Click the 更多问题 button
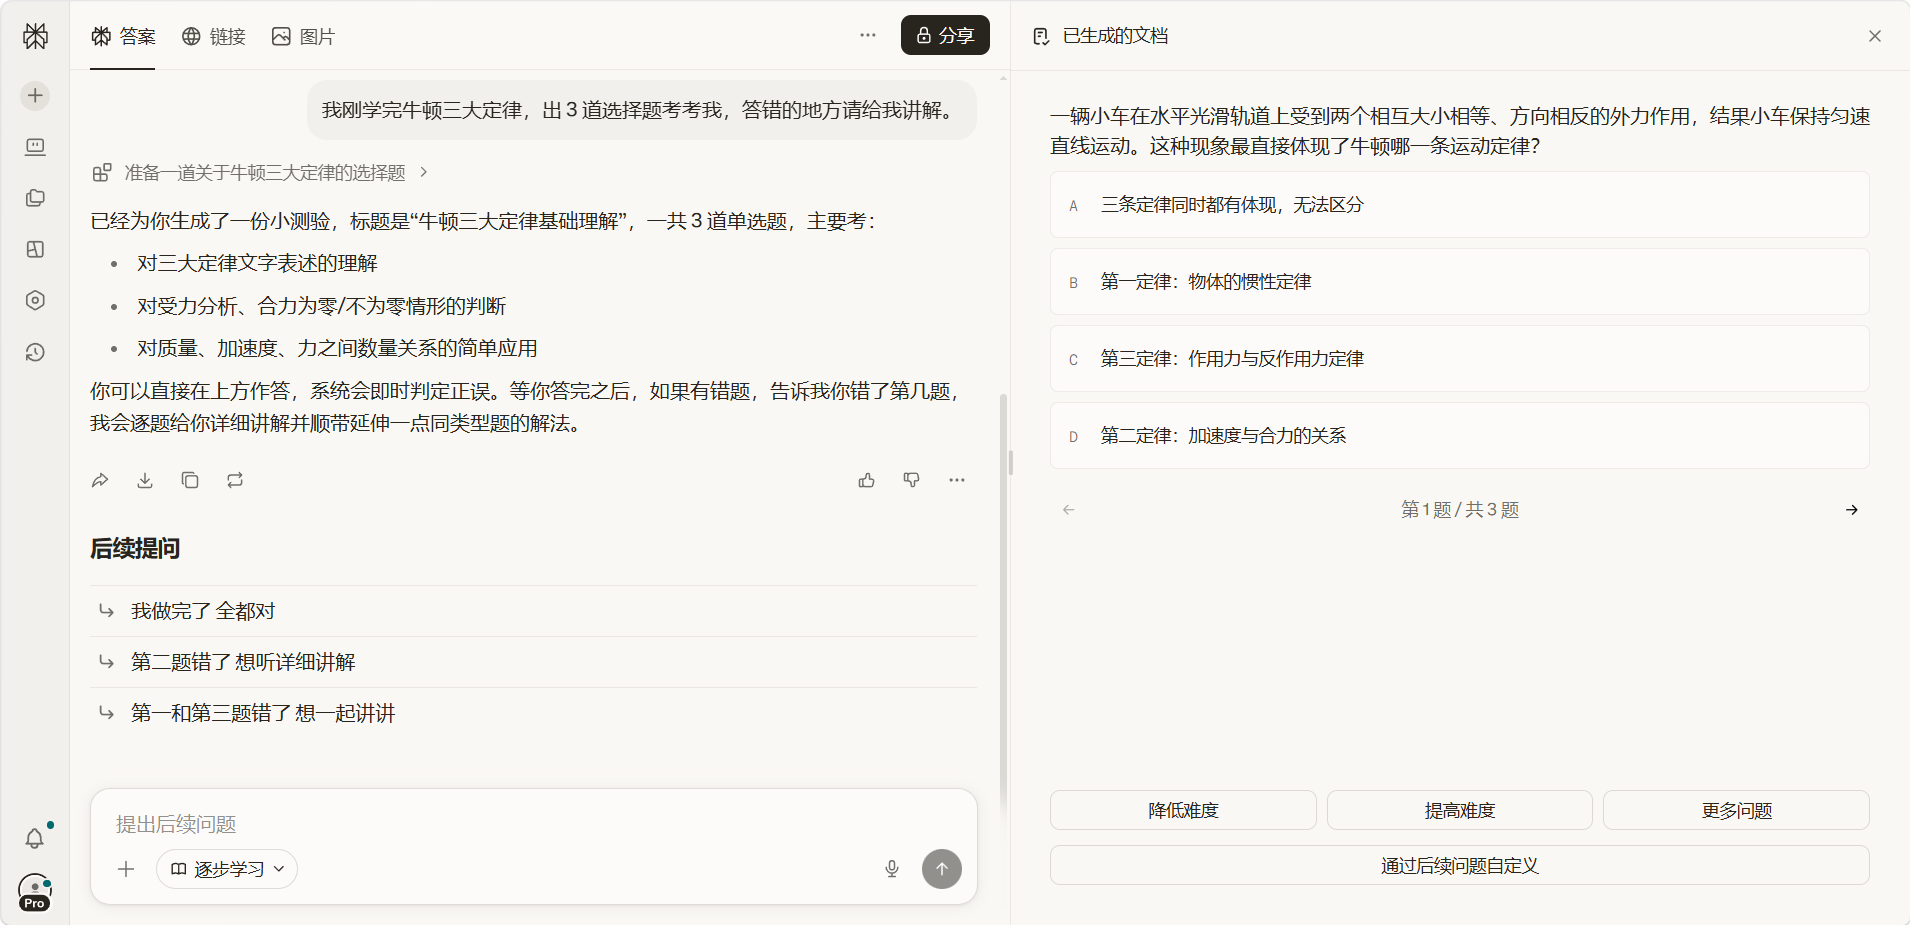 (x=1737, y=810)
